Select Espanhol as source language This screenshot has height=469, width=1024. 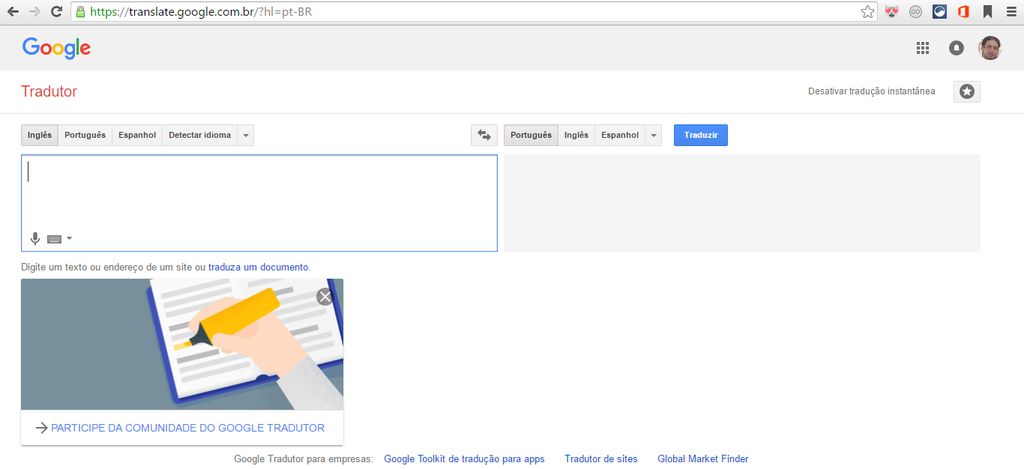[x=137, y=135]
